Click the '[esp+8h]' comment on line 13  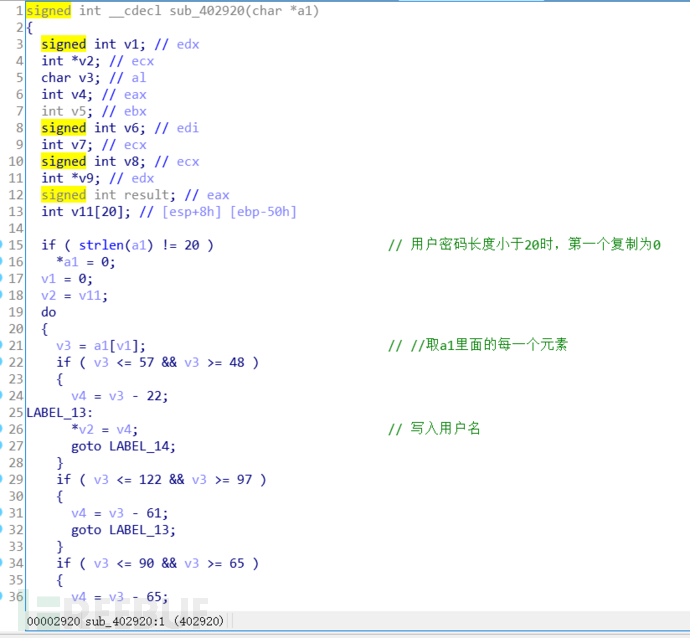click(191, 212)
